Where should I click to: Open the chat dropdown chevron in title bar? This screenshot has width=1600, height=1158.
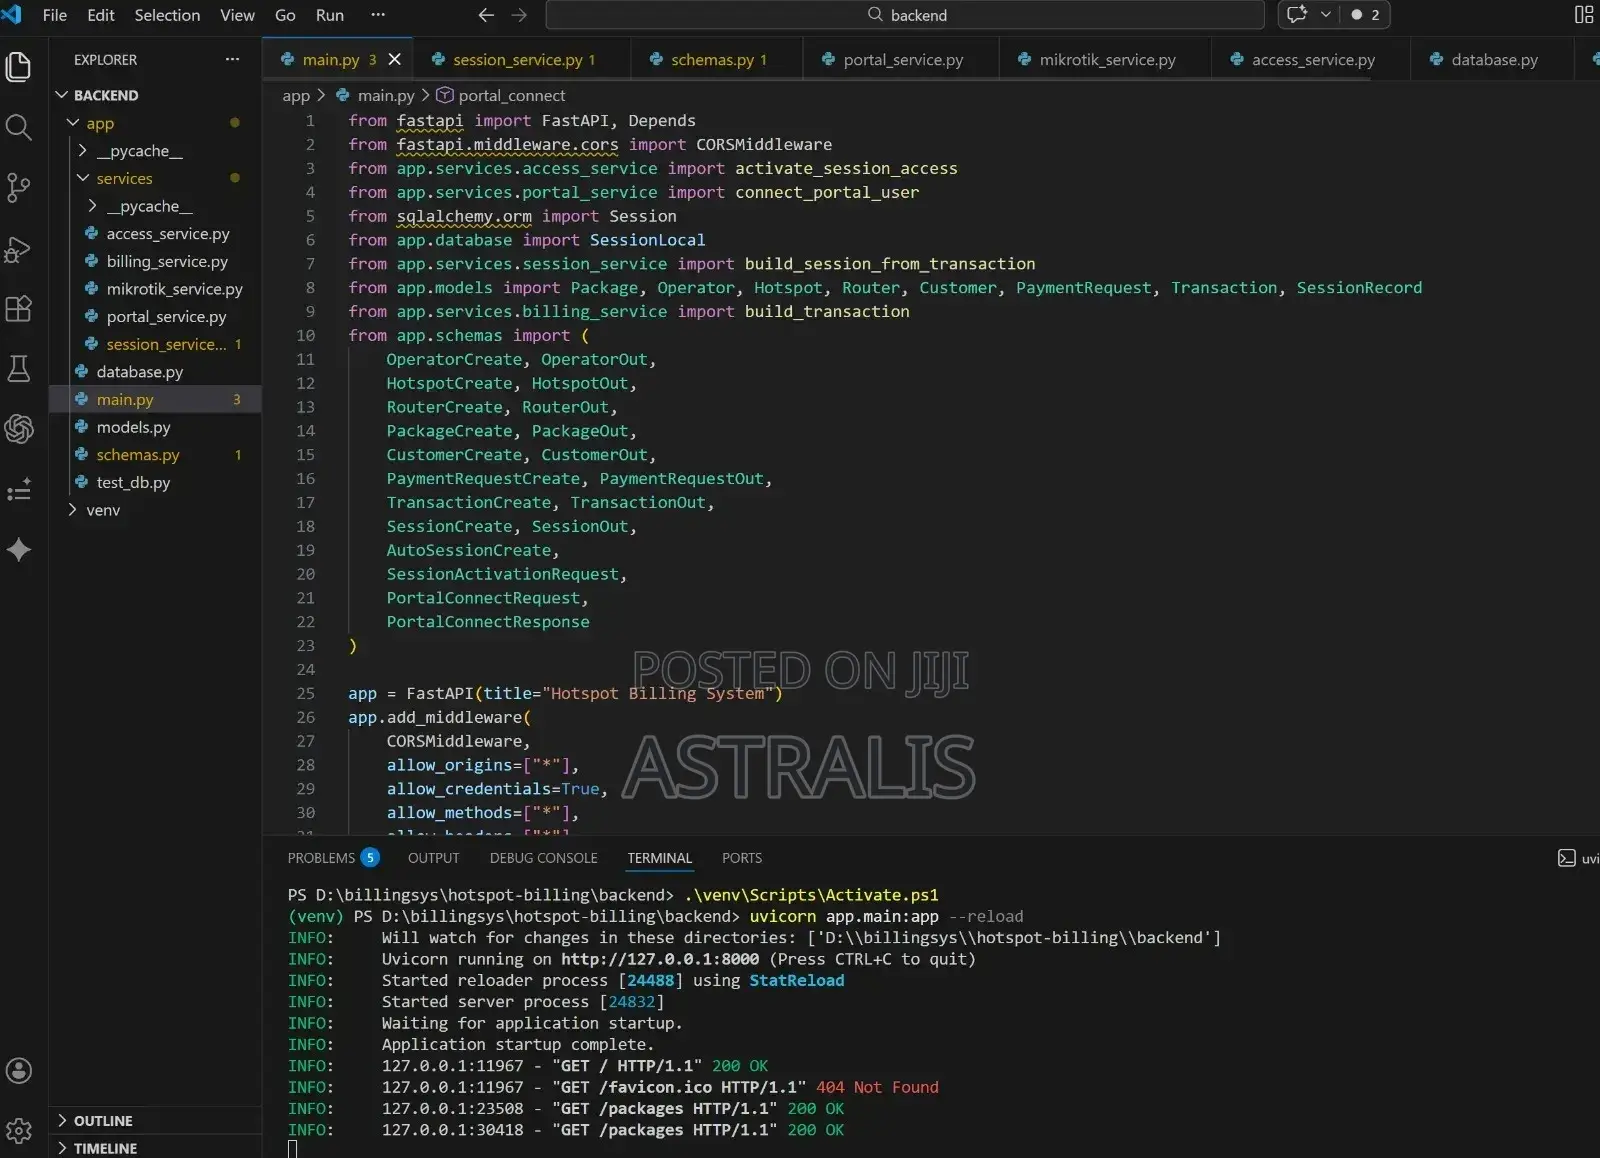click(x=1325, y=15)
